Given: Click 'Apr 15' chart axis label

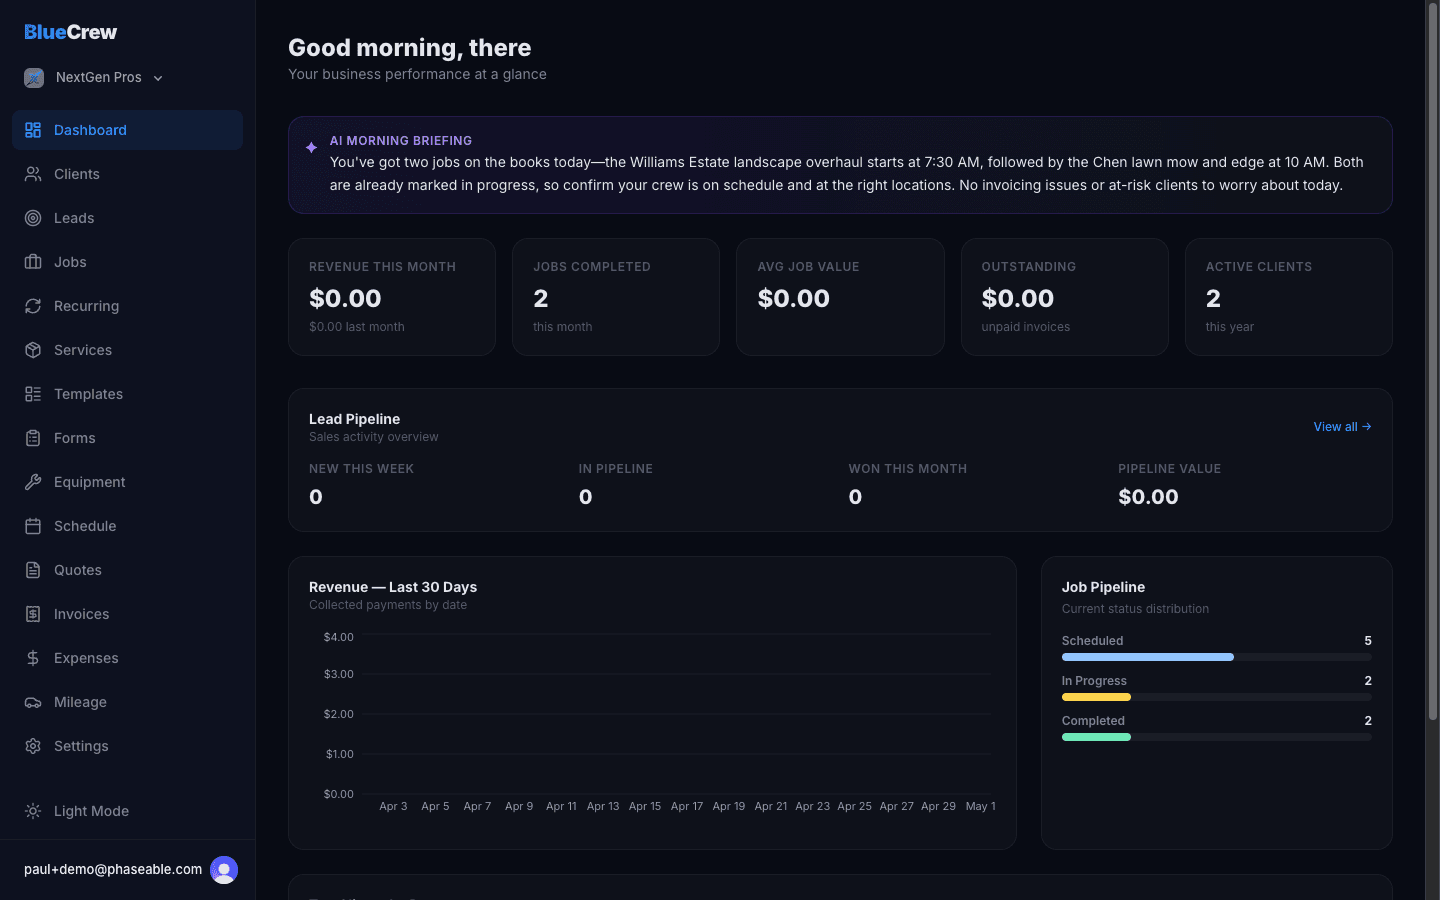Looking at the screenshot, I should (x=645, y=806).
